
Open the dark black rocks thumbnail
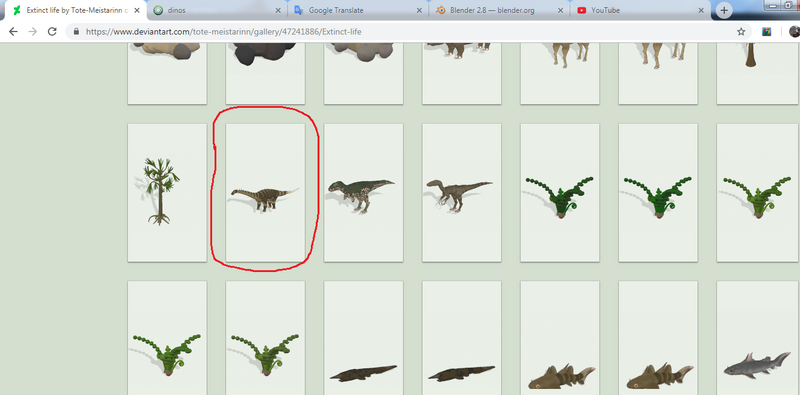coord(265,73)
